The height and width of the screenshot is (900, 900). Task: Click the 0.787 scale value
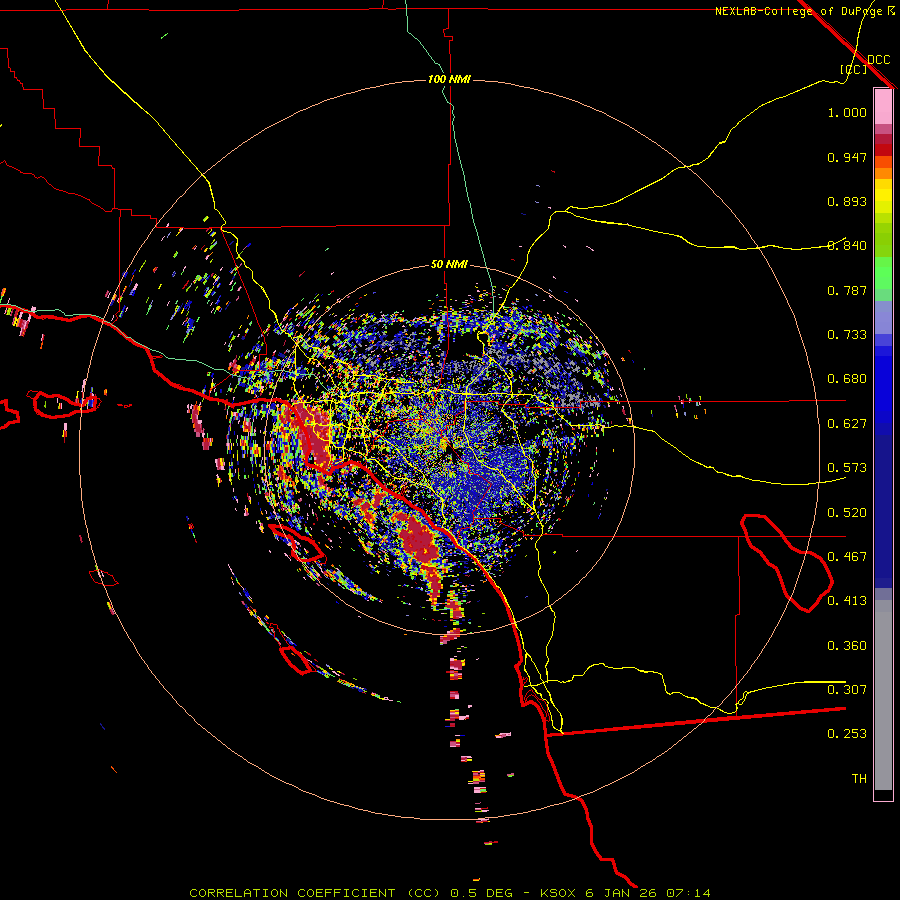coord(847,290)
